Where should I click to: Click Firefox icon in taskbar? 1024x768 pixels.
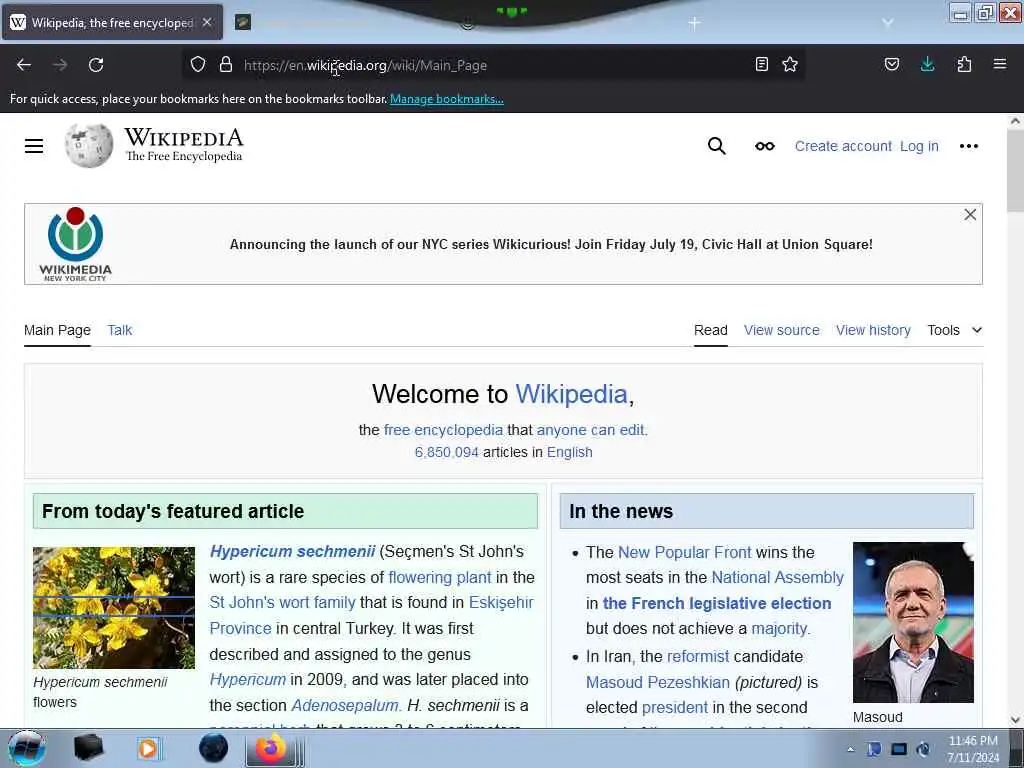pos(270,748)
